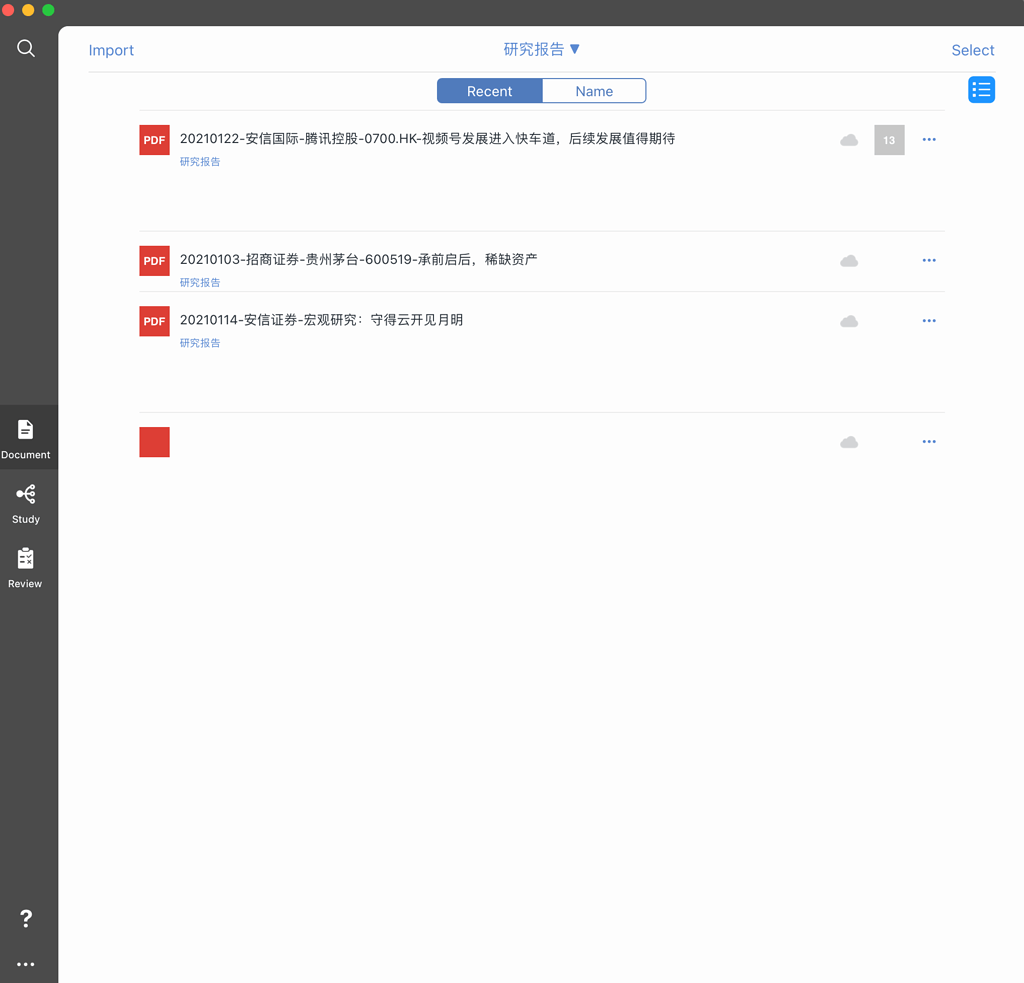Open the help question mark icon
This screenshot has height=983, width=1024.
(26, 918)
